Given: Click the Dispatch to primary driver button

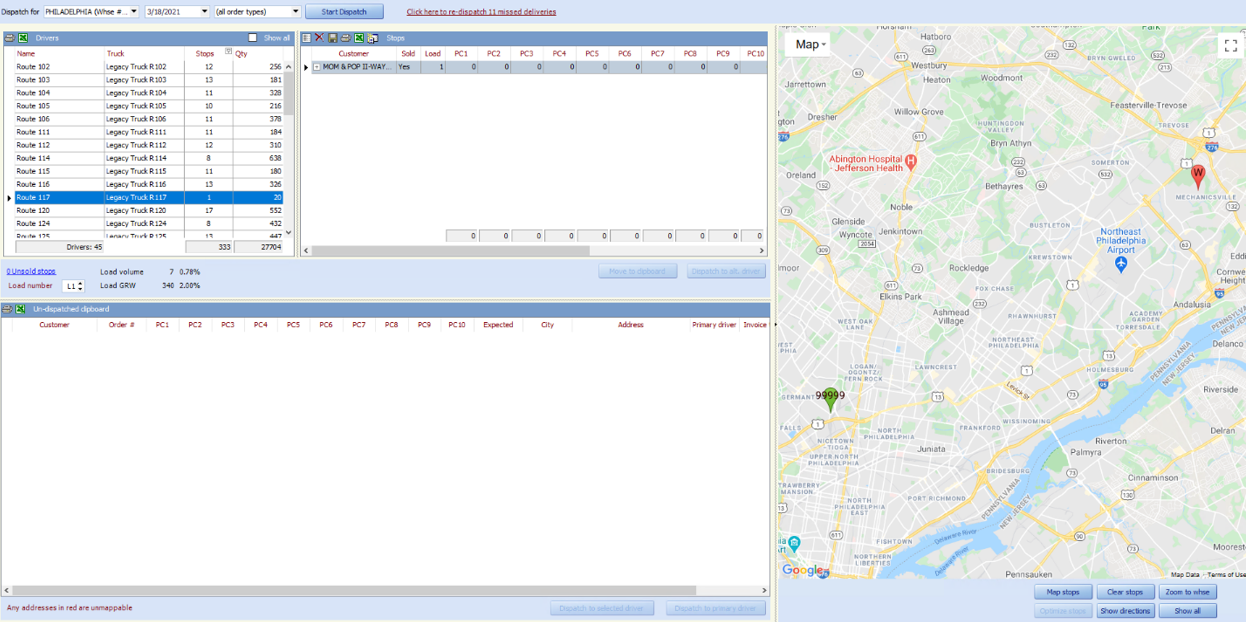Looking at the screenshot, I should pos(714,608).
